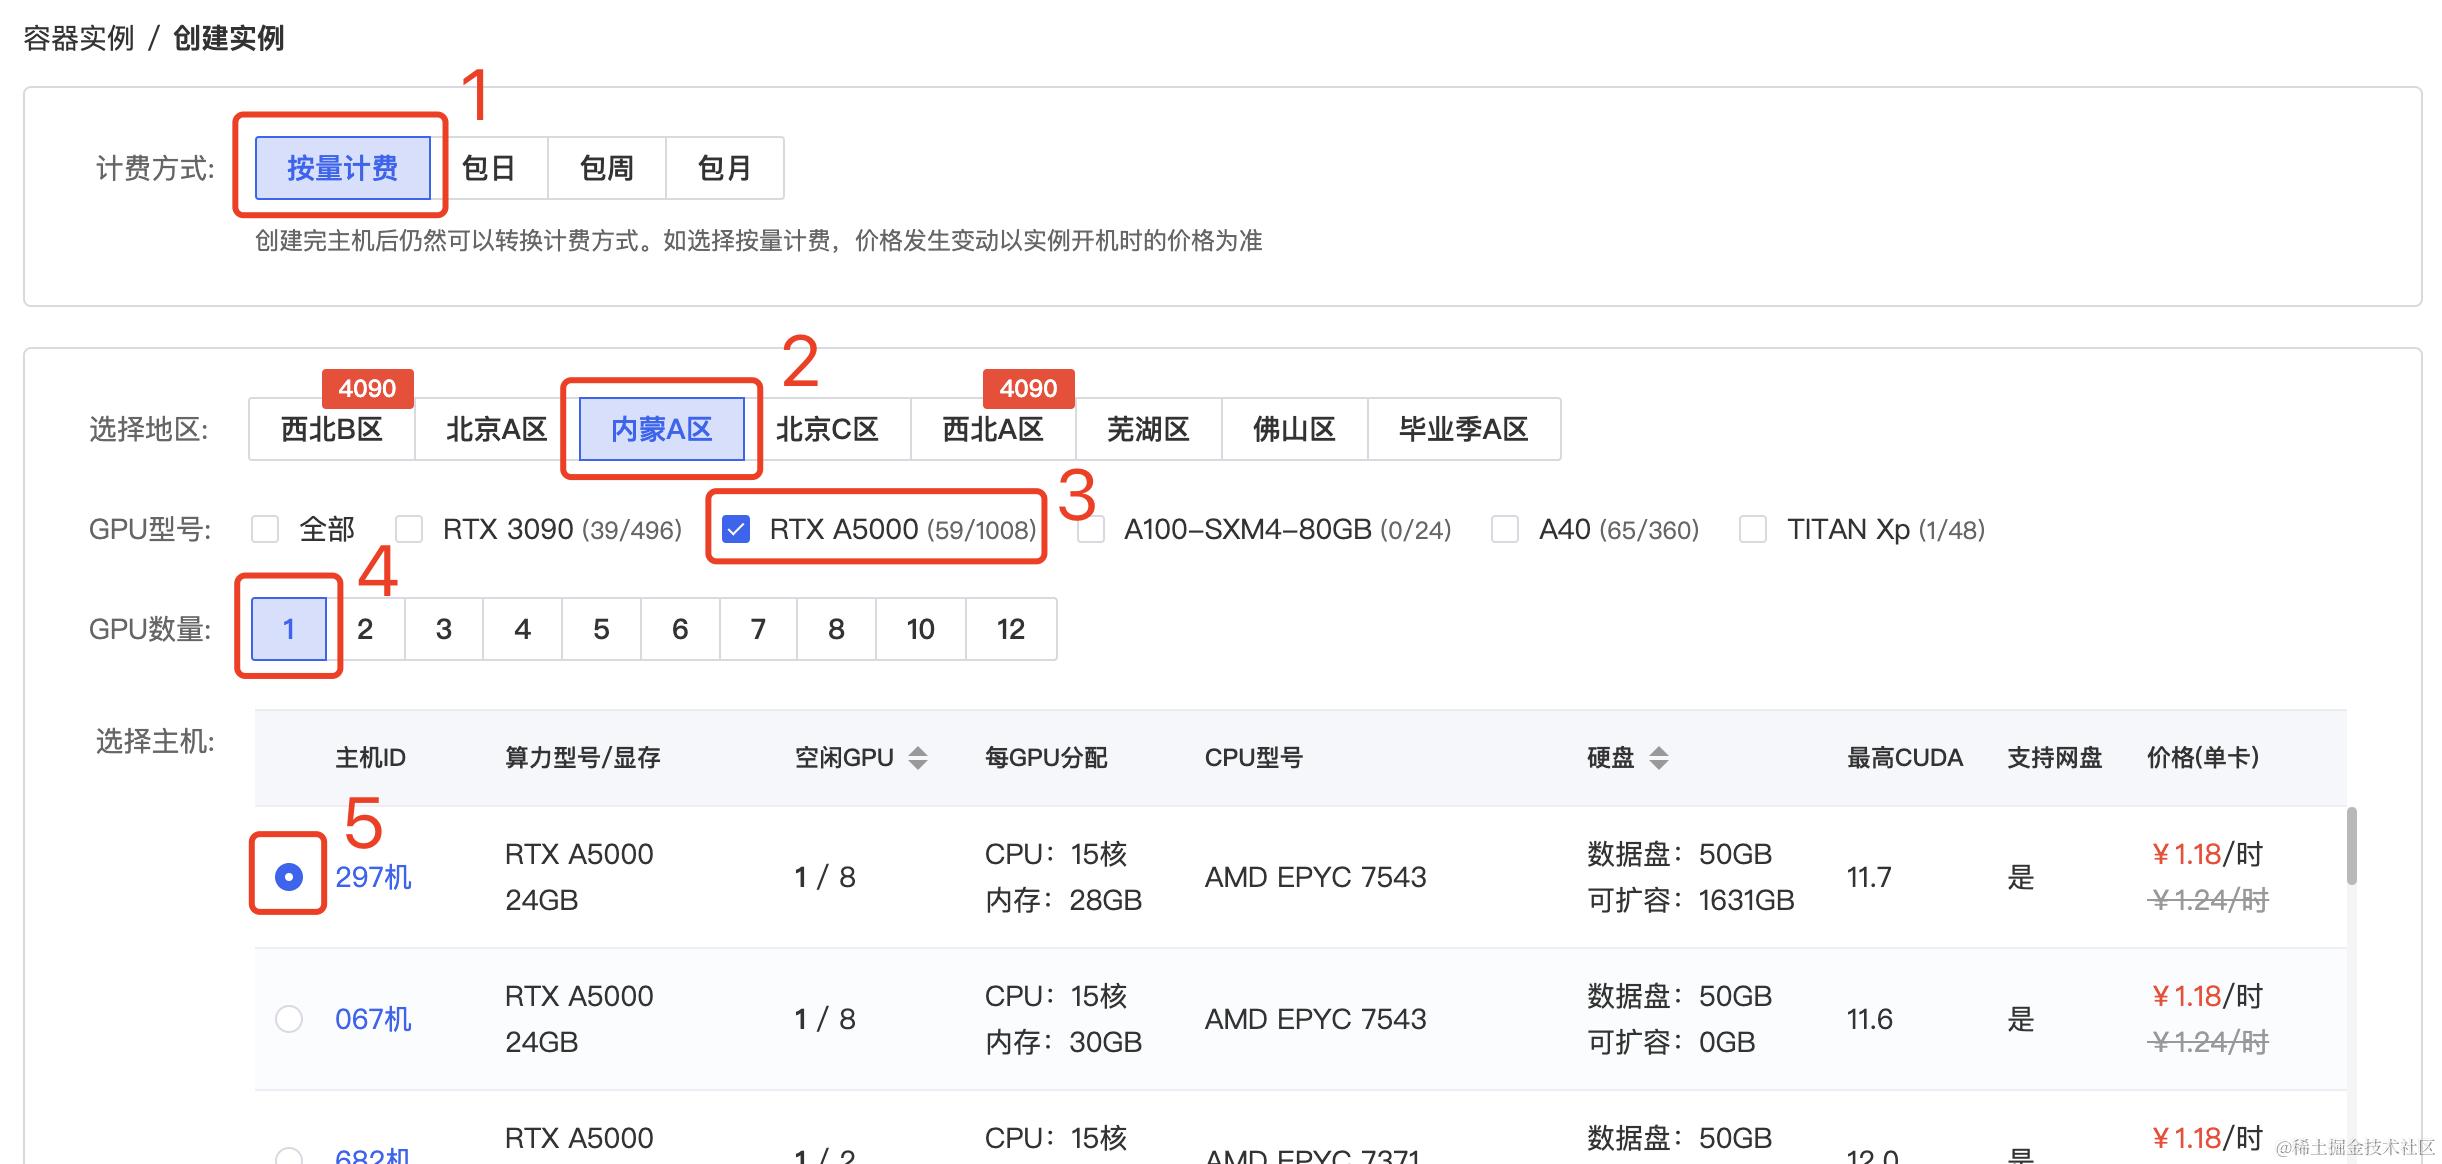Choose 包月 billing option
The height and width of the screenshot is (1164, 2442).
724,168
